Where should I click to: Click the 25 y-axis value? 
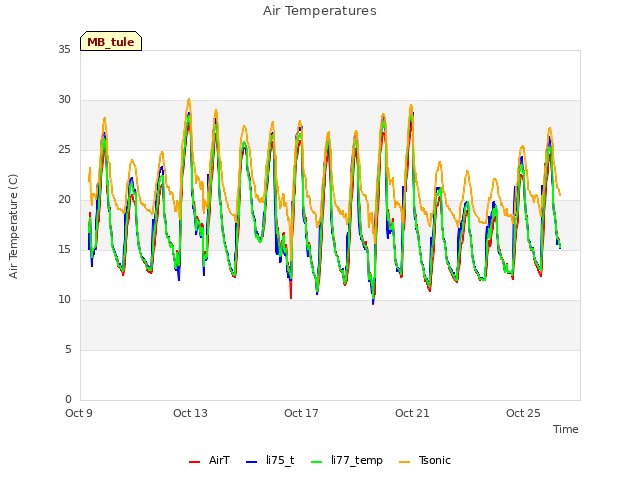click(64, 149)
